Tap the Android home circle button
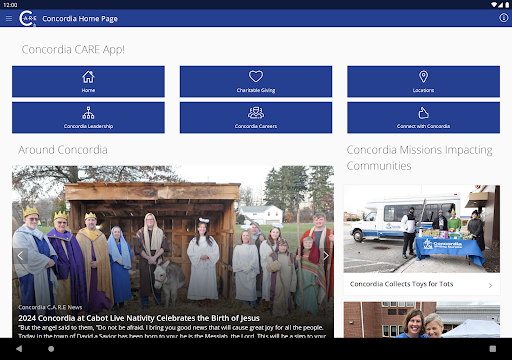The image size is (512, 360). [51, 349]
